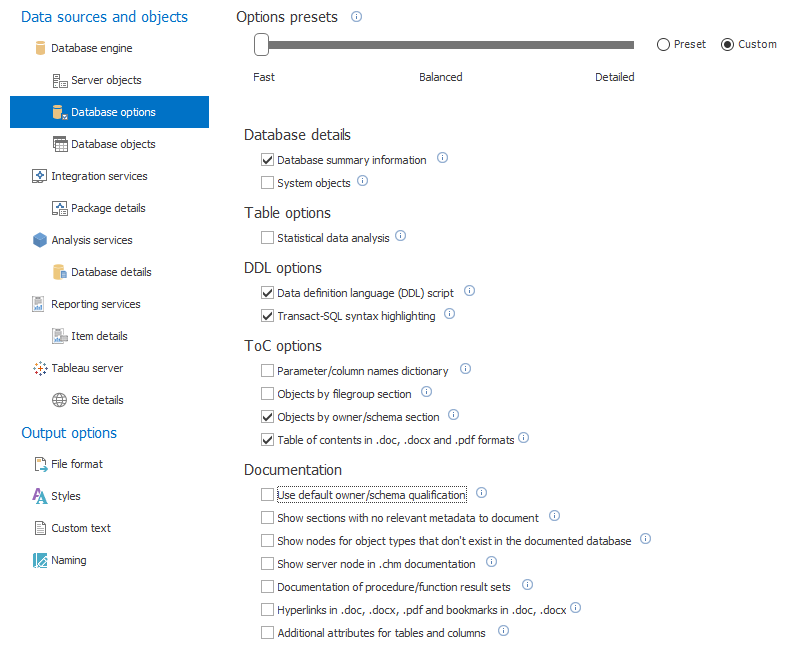
Task: Click the Naming icon in the sidebar
Action: (x=40, y=560)
